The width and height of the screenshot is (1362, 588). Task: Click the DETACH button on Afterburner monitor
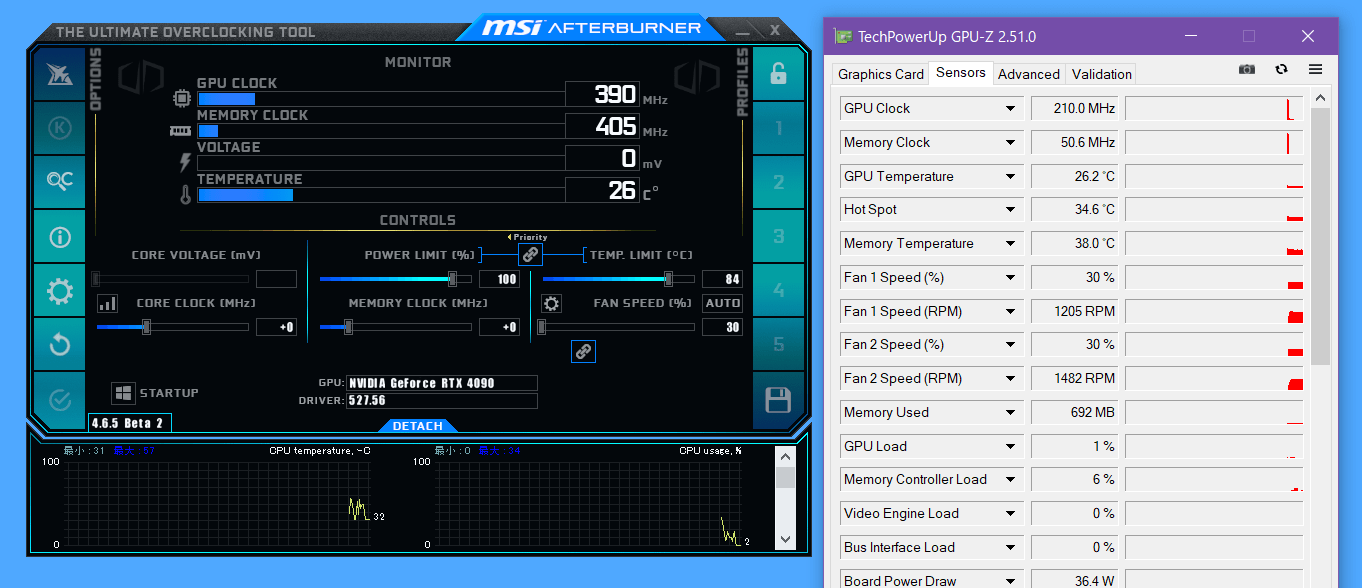[x=418, y=426]
